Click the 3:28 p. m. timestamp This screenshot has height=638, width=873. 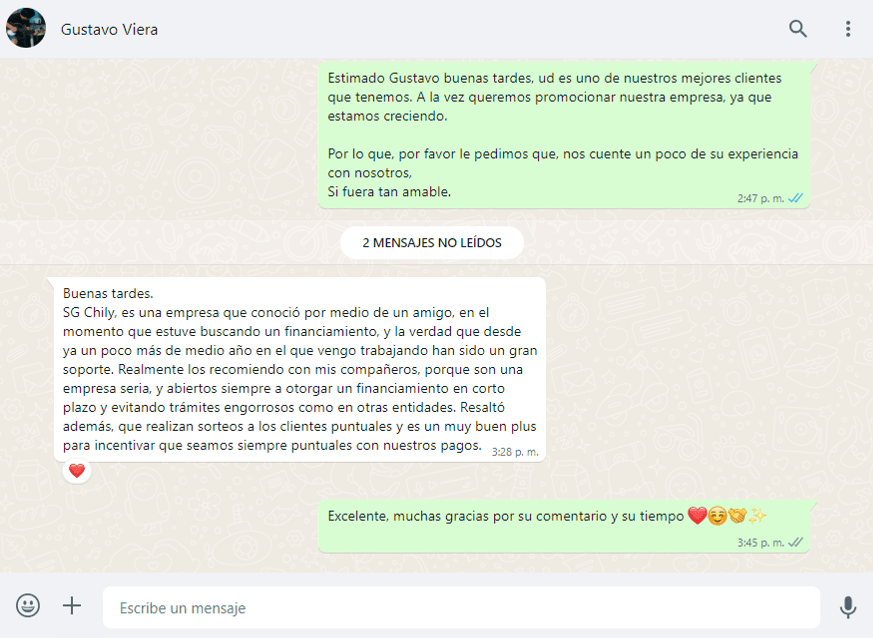click(515, 452)
